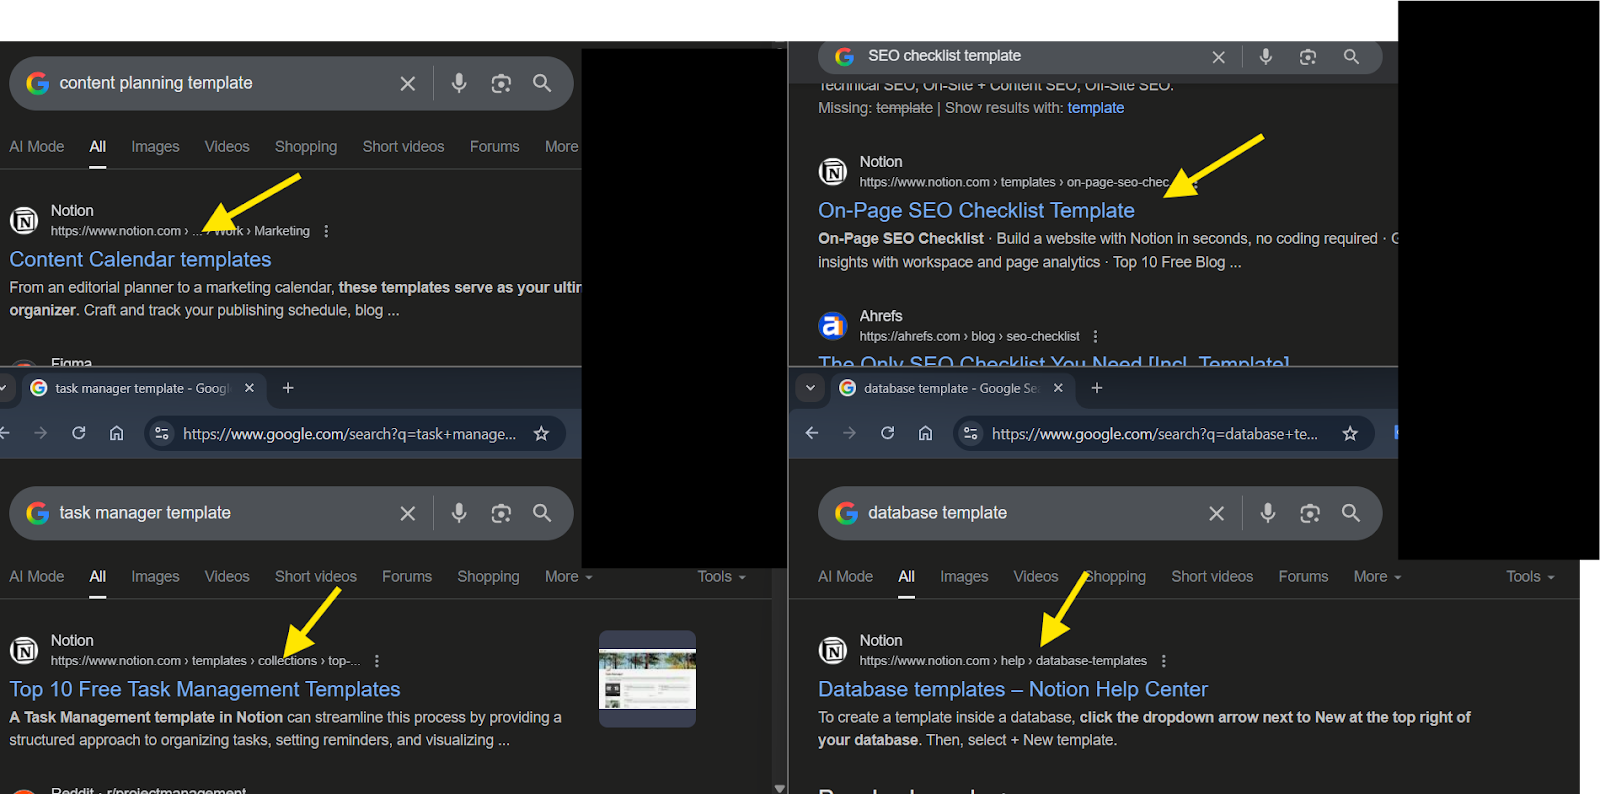Start voice search in content planning search bar
This screenshot has height=794, width=1600.
[459, 84]
